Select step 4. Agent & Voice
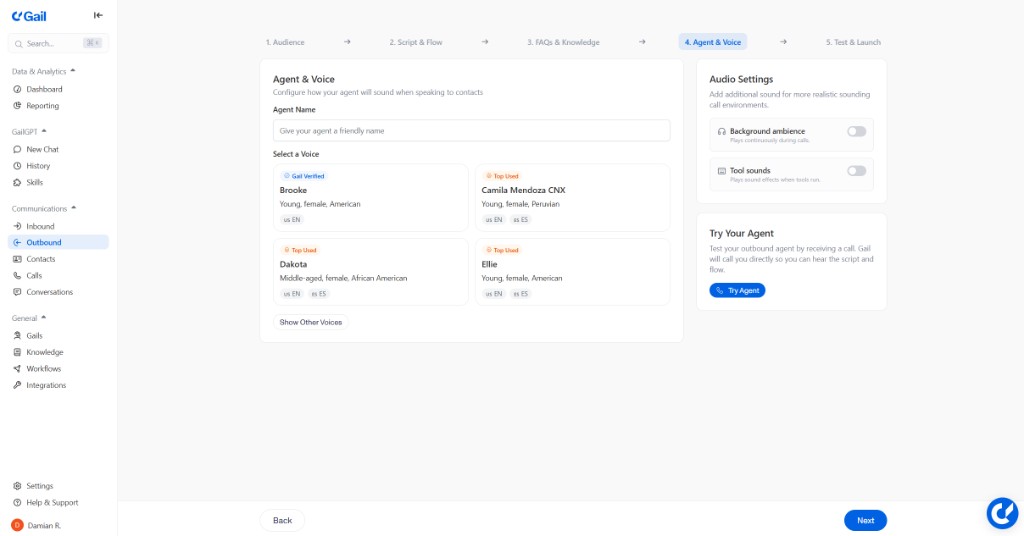The width and height of the screenshot is (1024, 536). coord(712,42)
